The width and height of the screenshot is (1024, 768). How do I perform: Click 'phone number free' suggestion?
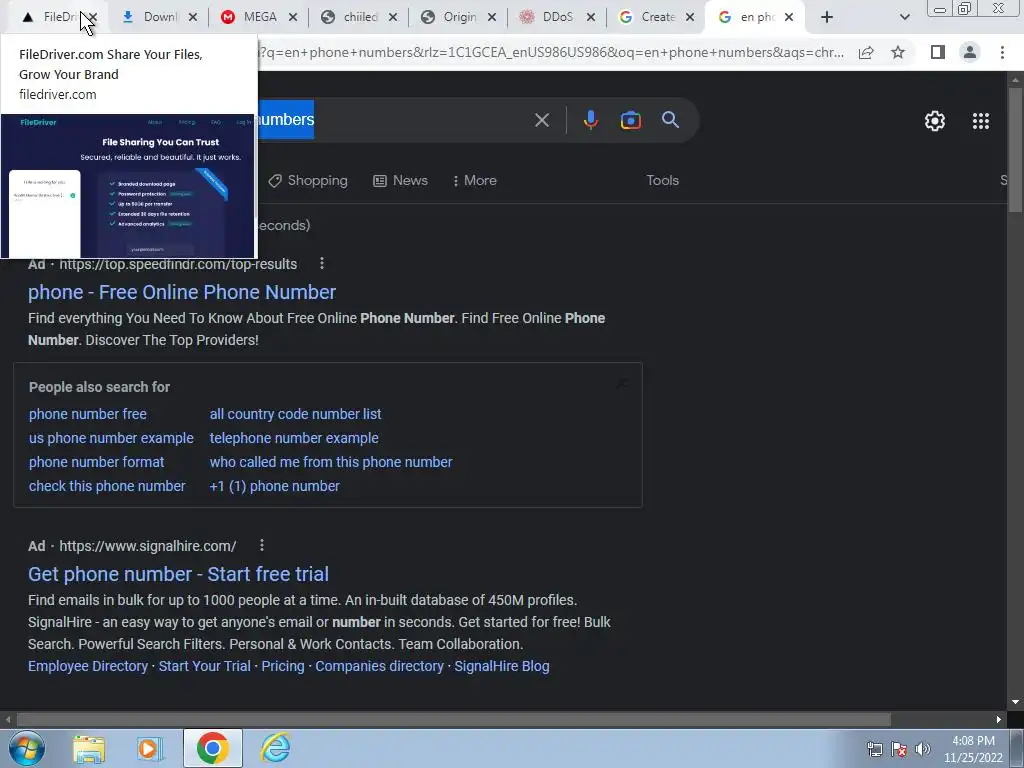coord(88,414)
